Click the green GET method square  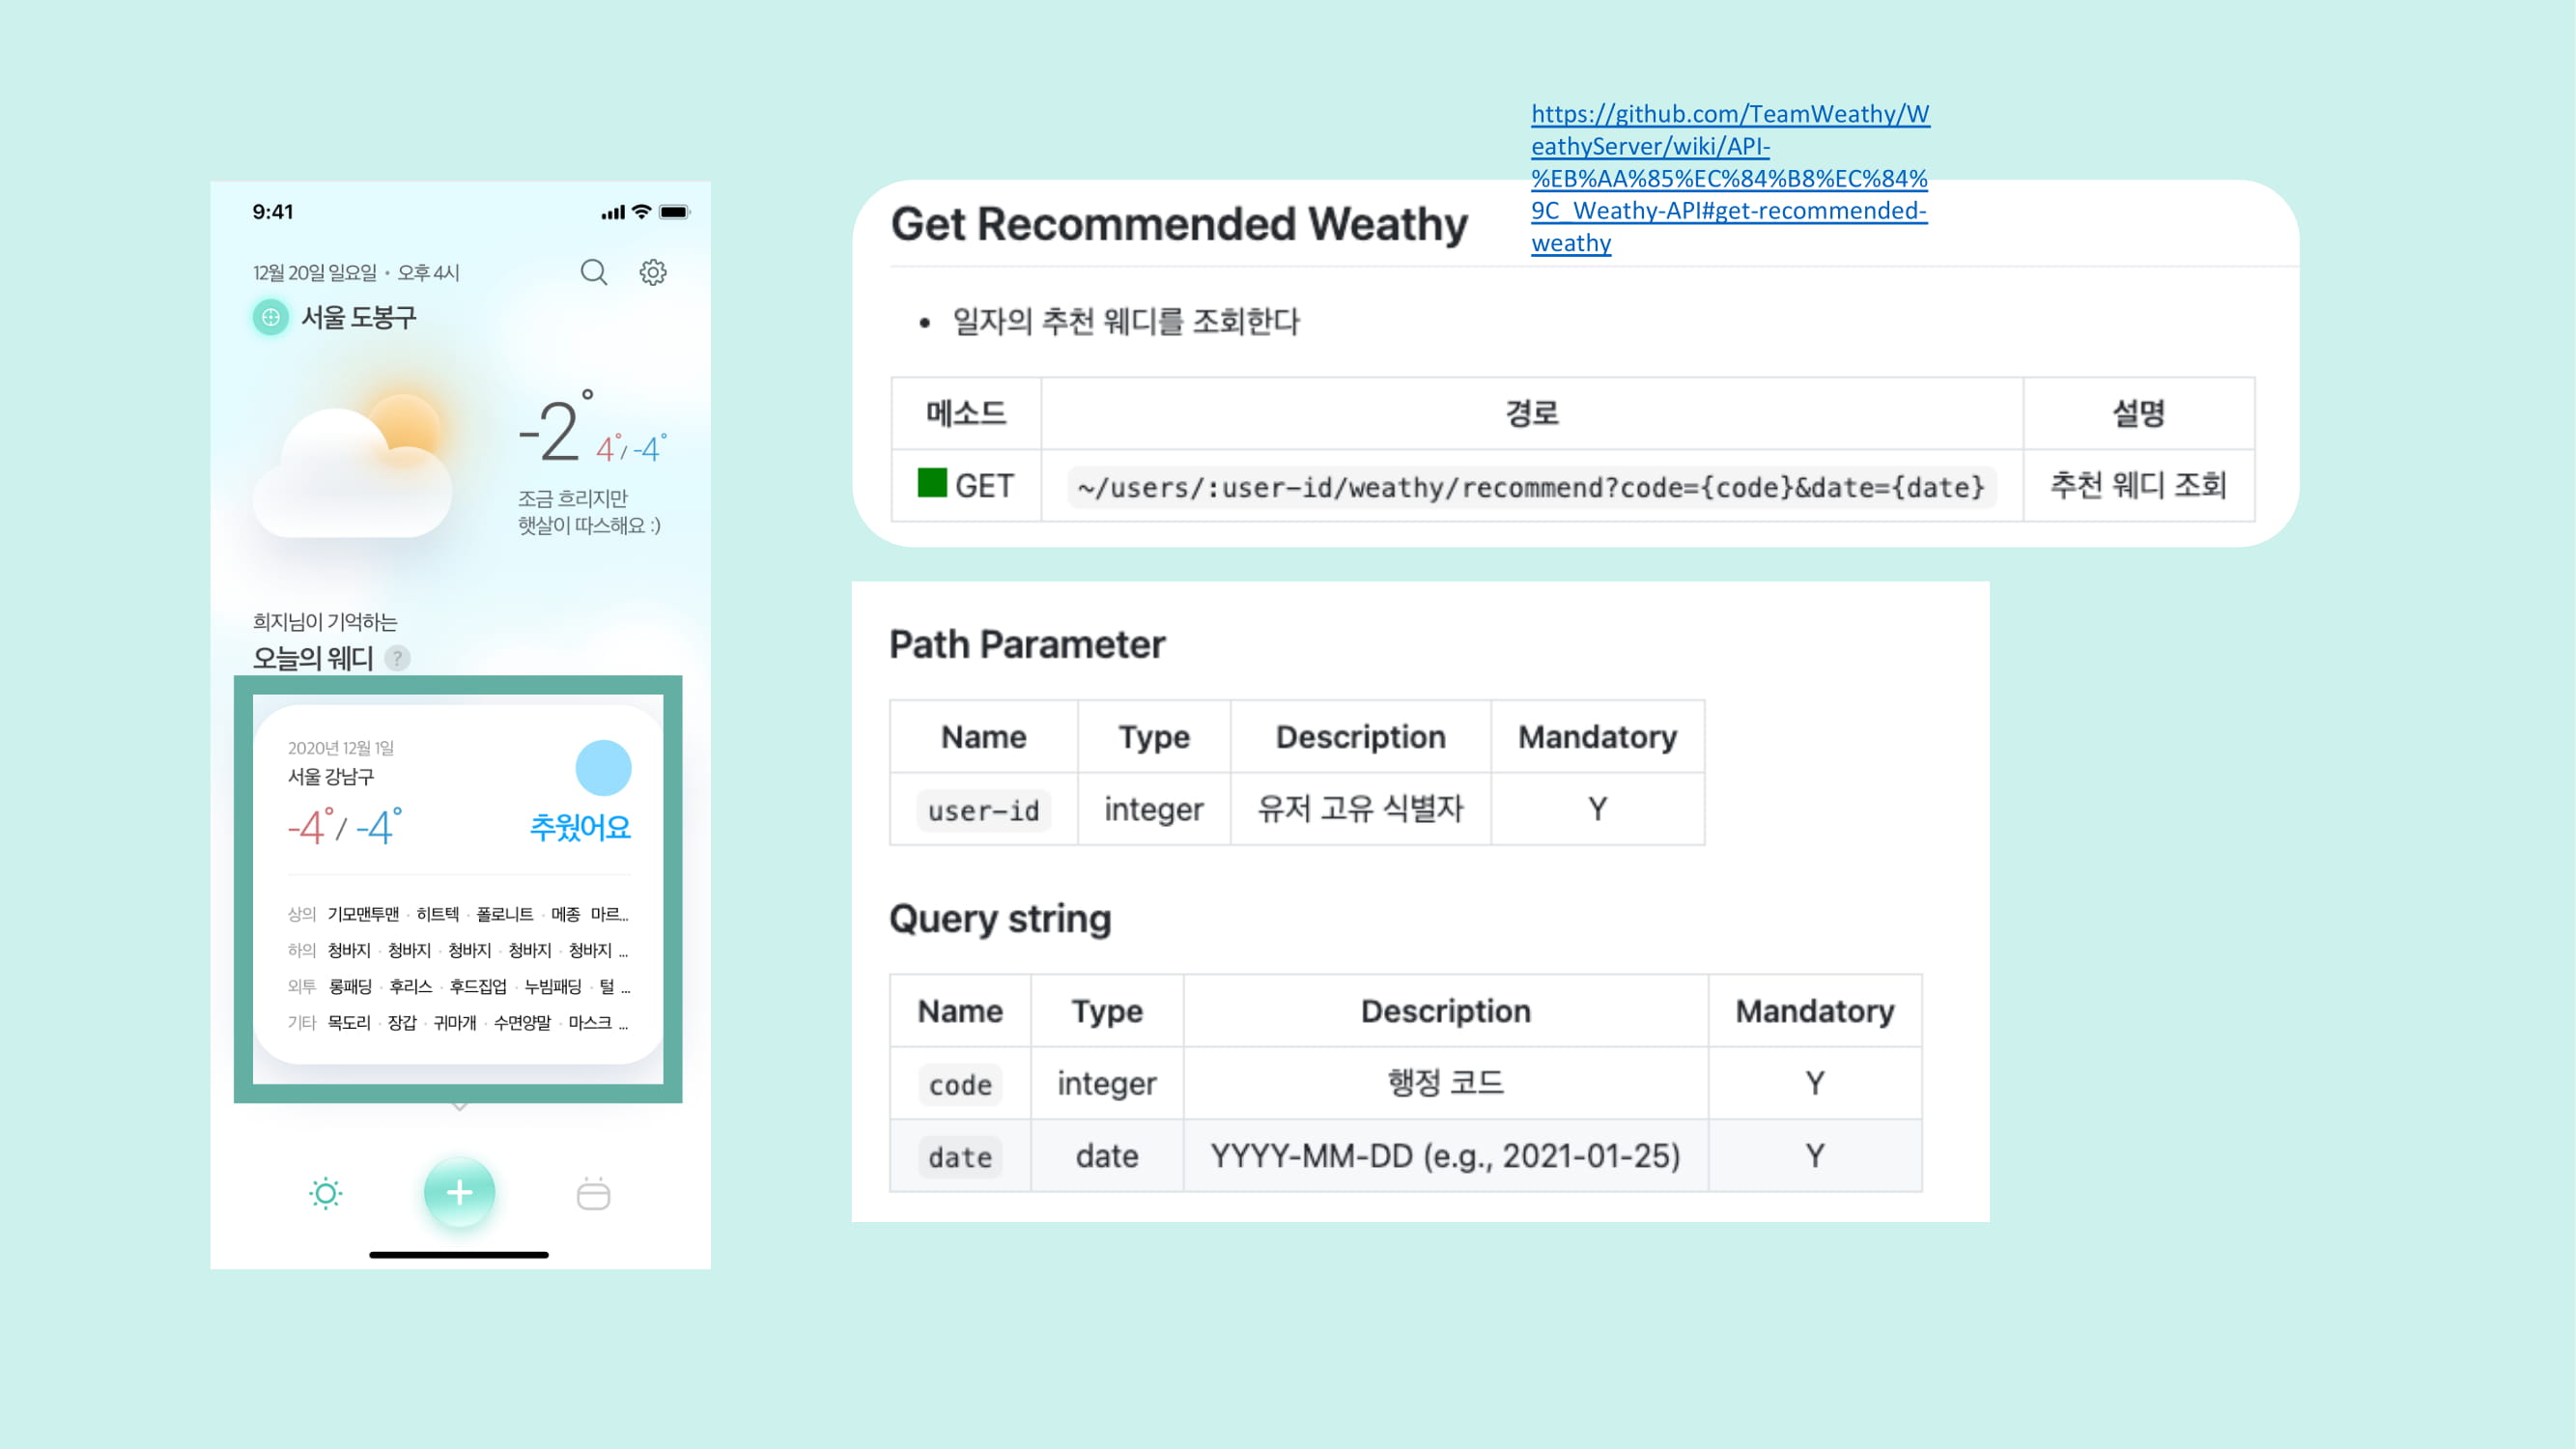click(x=932, y=483)
